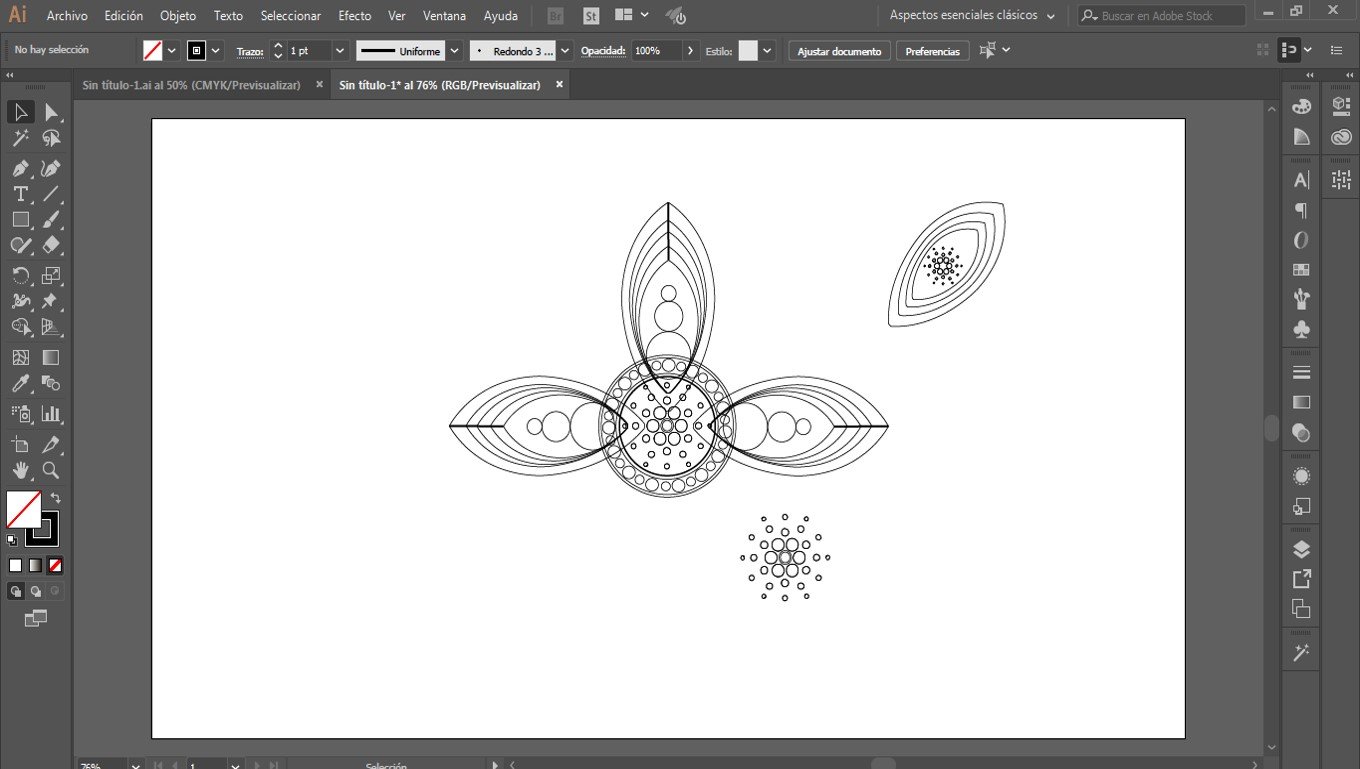Open the Brushes panel icon
This screenshot has width=1360, height=769.
point(1301,299)
